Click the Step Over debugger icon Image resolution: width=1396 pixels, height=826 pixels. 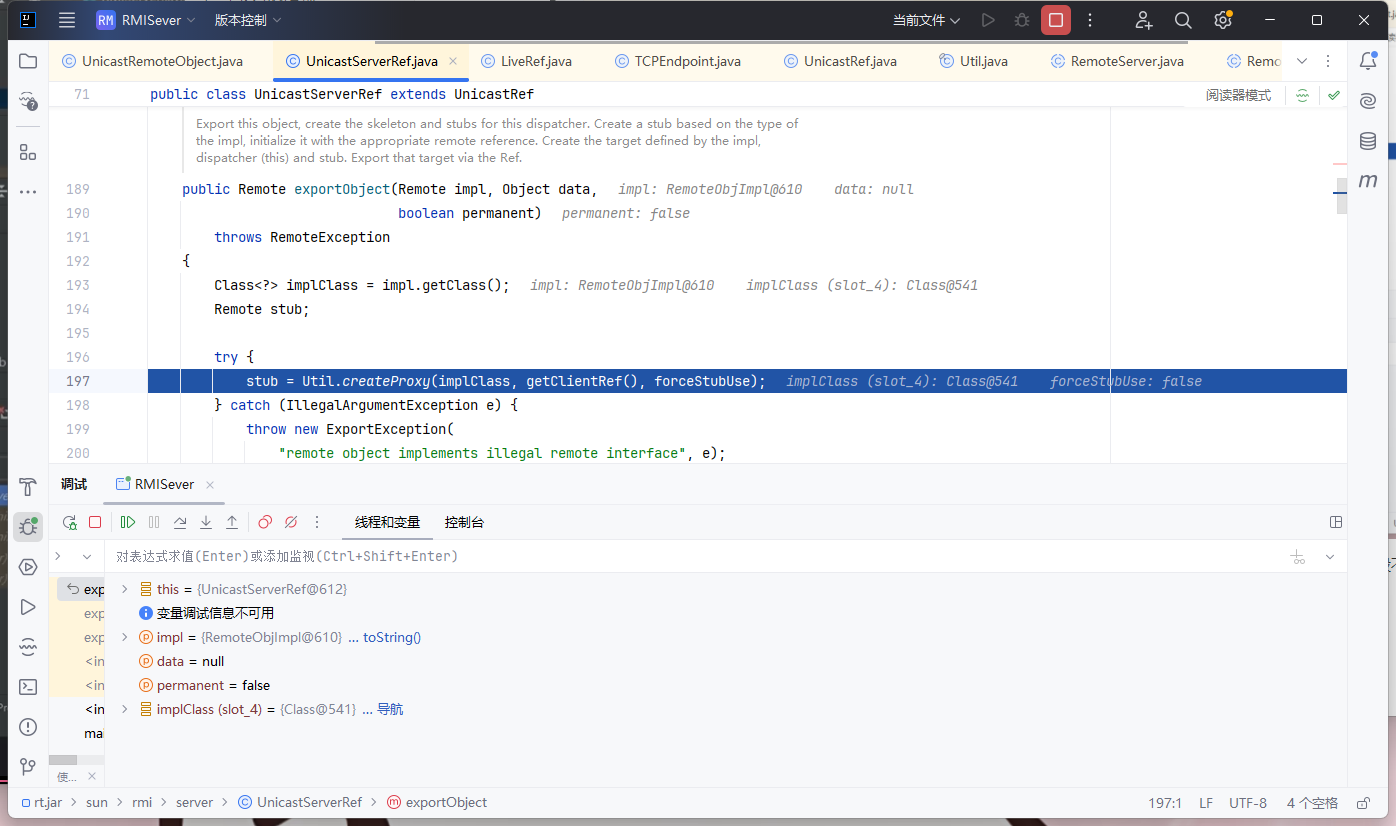pyautogui.click(x=180, y=522)
